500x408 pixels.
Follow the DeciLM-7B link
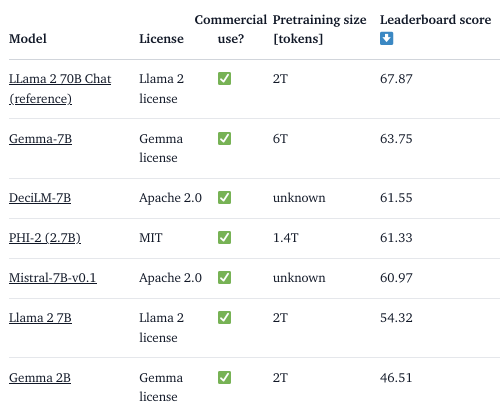point(40,198)
